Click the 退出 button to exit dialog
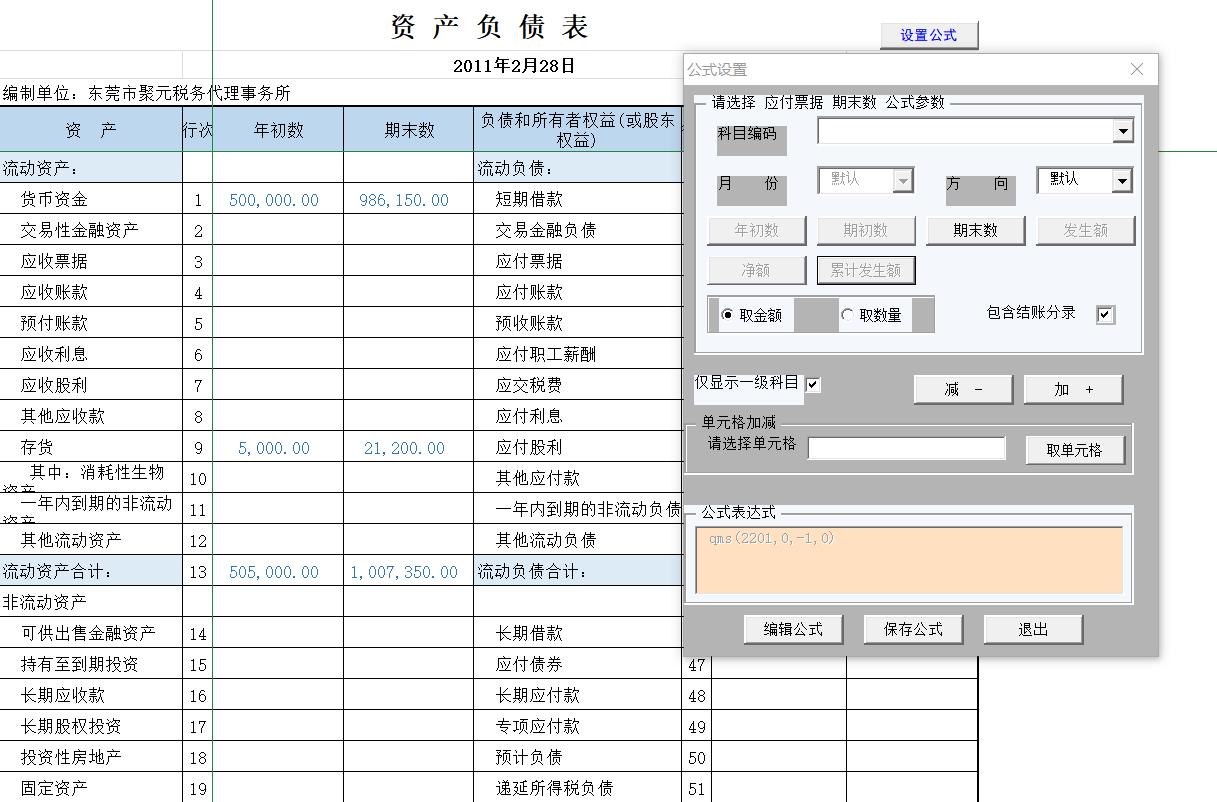The image size is (1217, 802). pyautogui.click(x=1032, y=629)
